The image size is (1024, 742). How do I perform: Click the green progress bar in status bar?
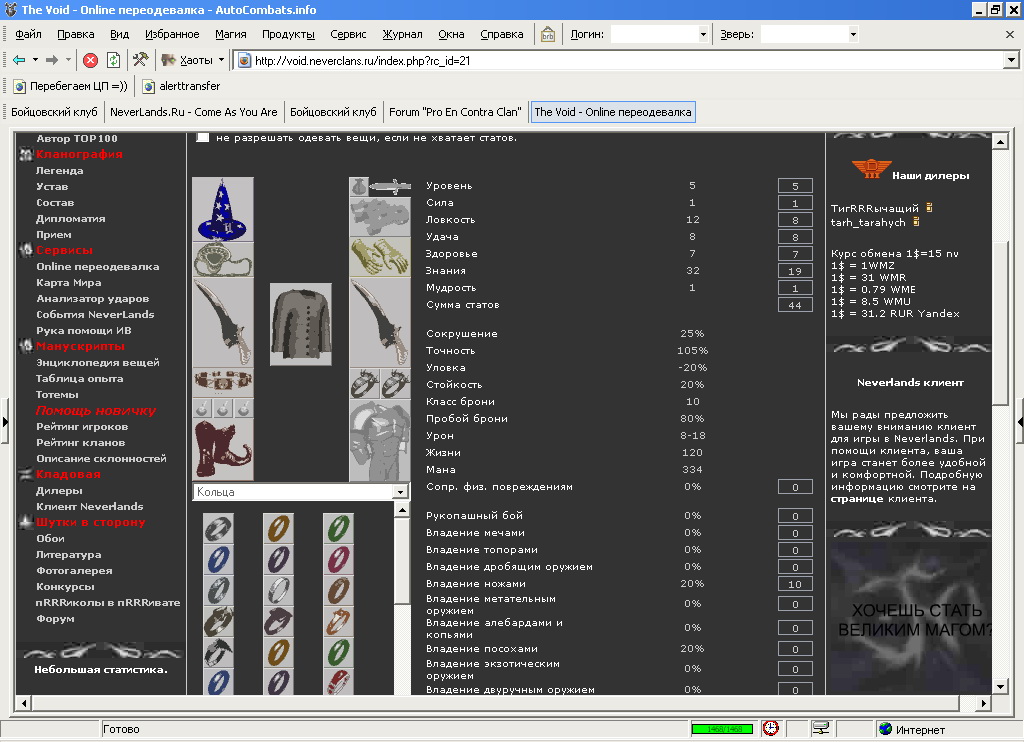(722, 729)
